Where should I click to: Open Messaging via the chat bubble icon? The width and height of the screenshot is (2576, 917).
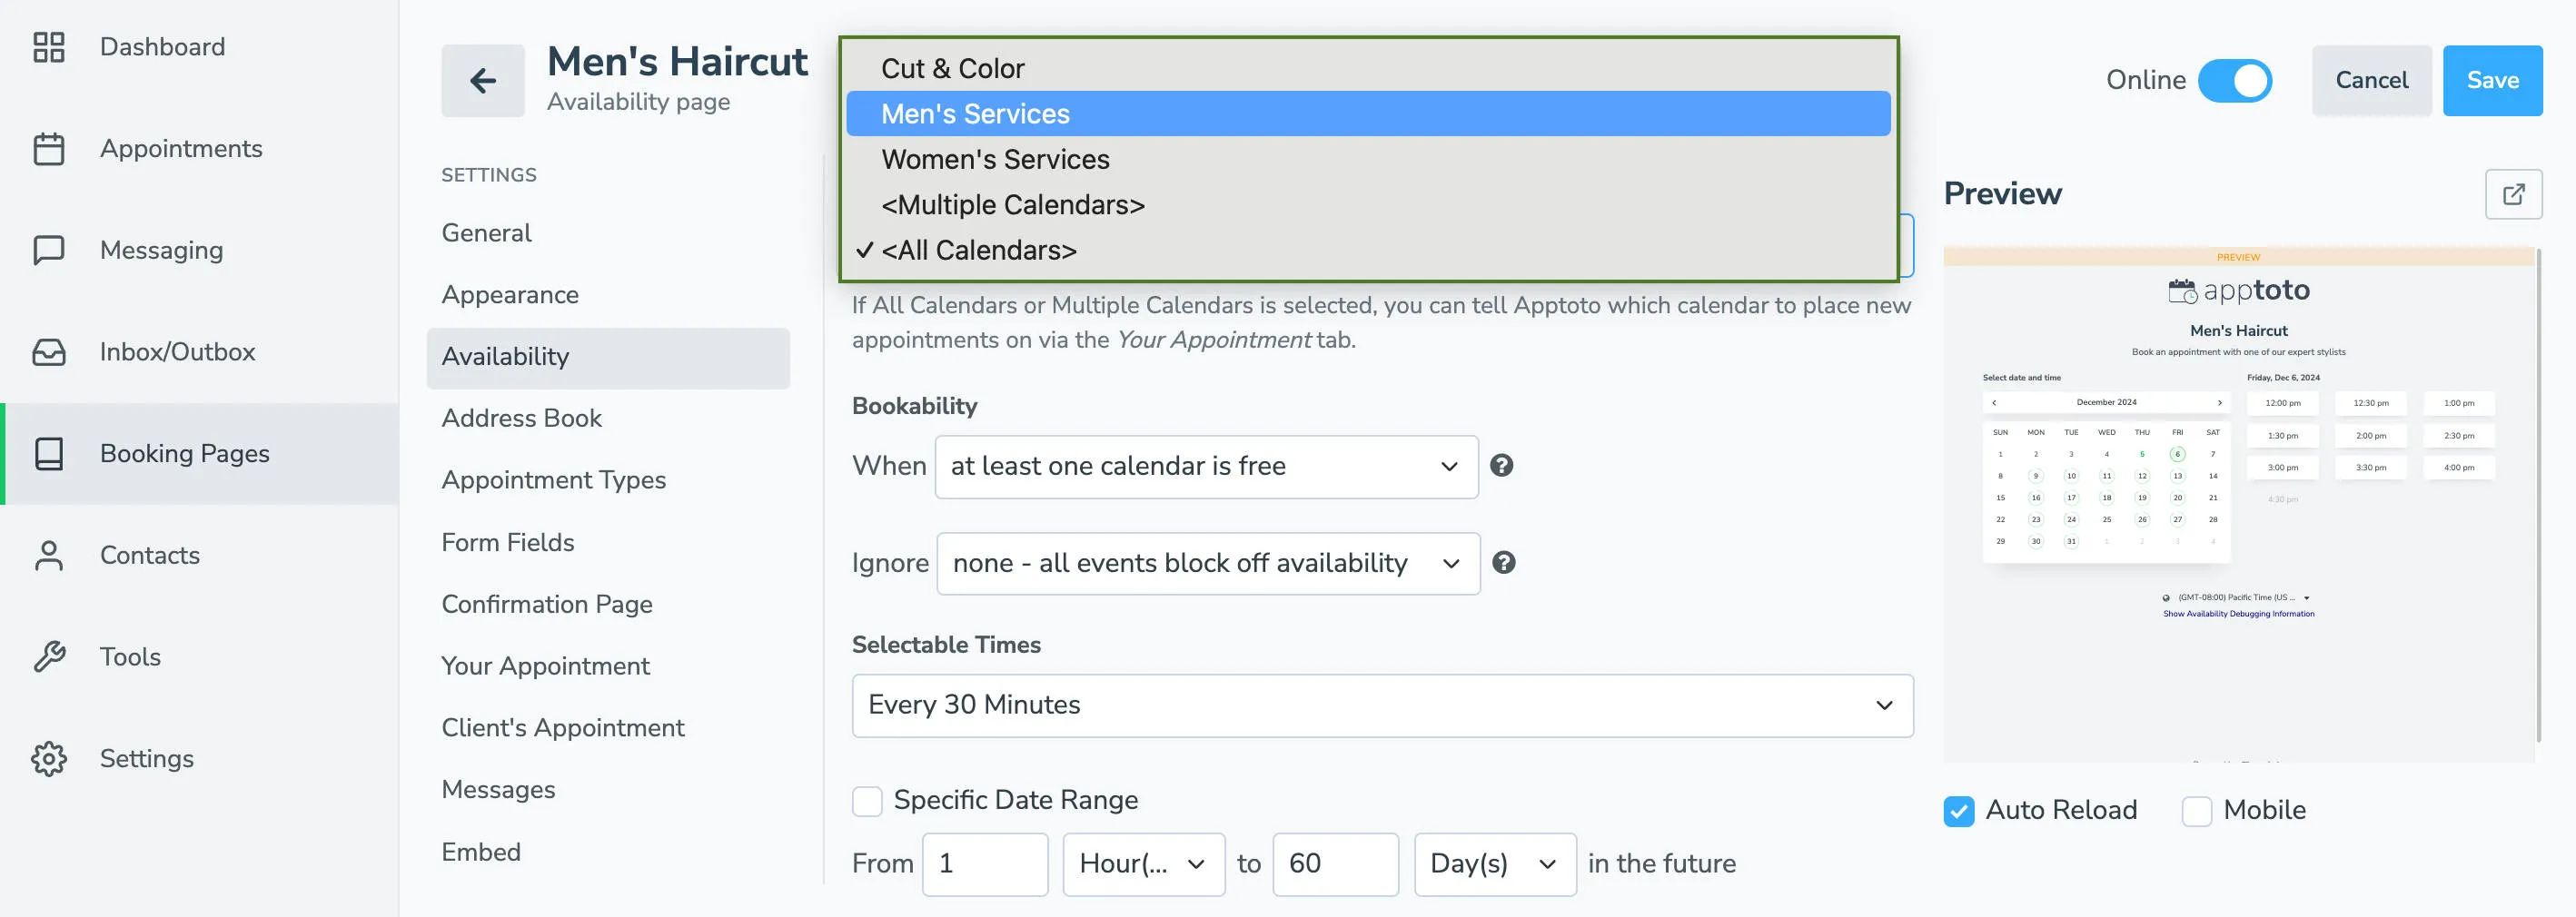(48, 250)
